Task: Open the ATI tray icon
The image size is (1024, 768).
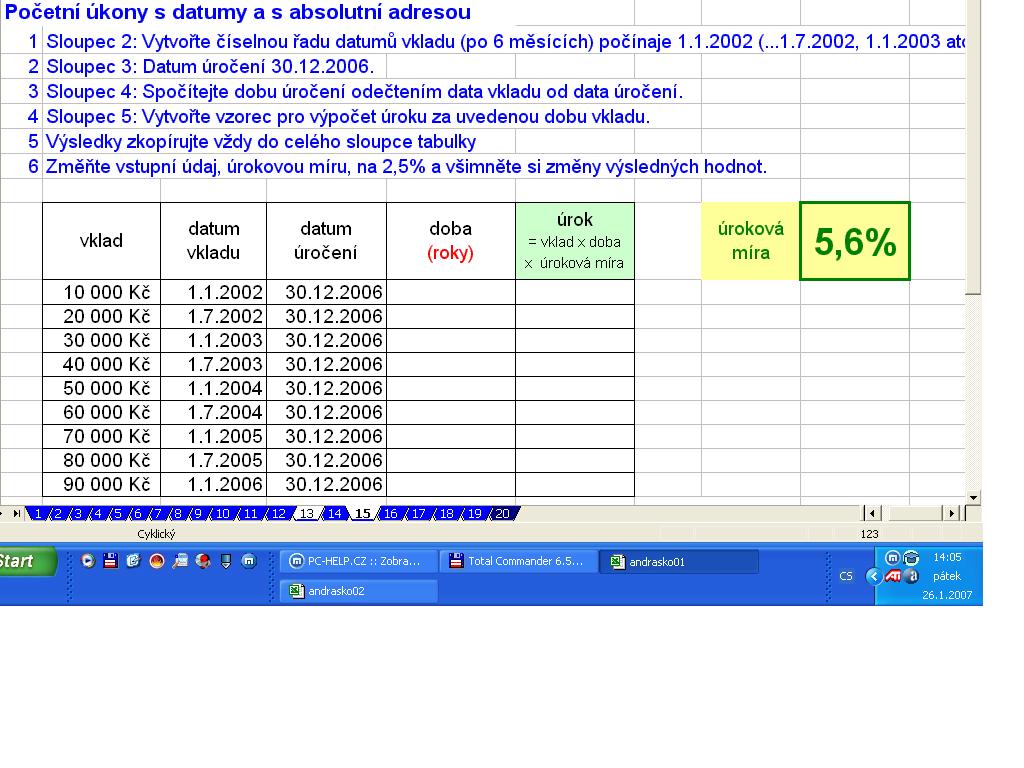Action: coord(893,576)
